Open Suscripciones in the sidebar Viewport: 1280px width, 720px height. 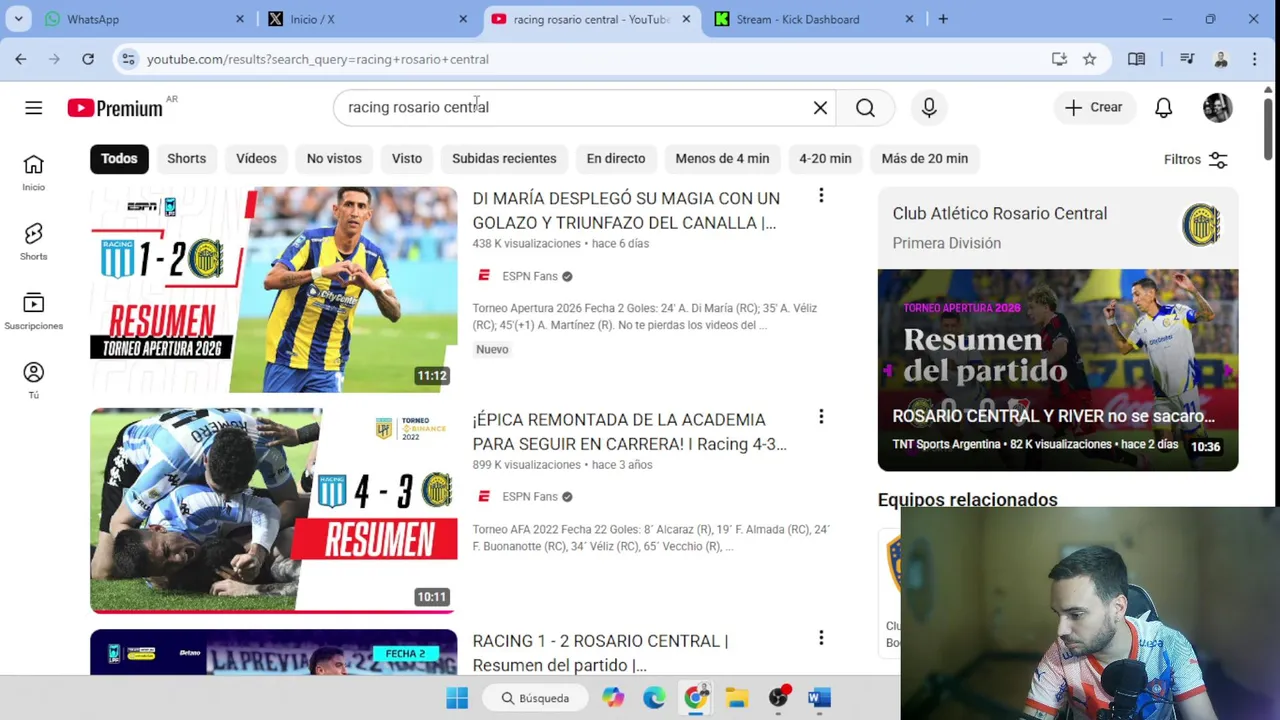[x=33, y=311]
